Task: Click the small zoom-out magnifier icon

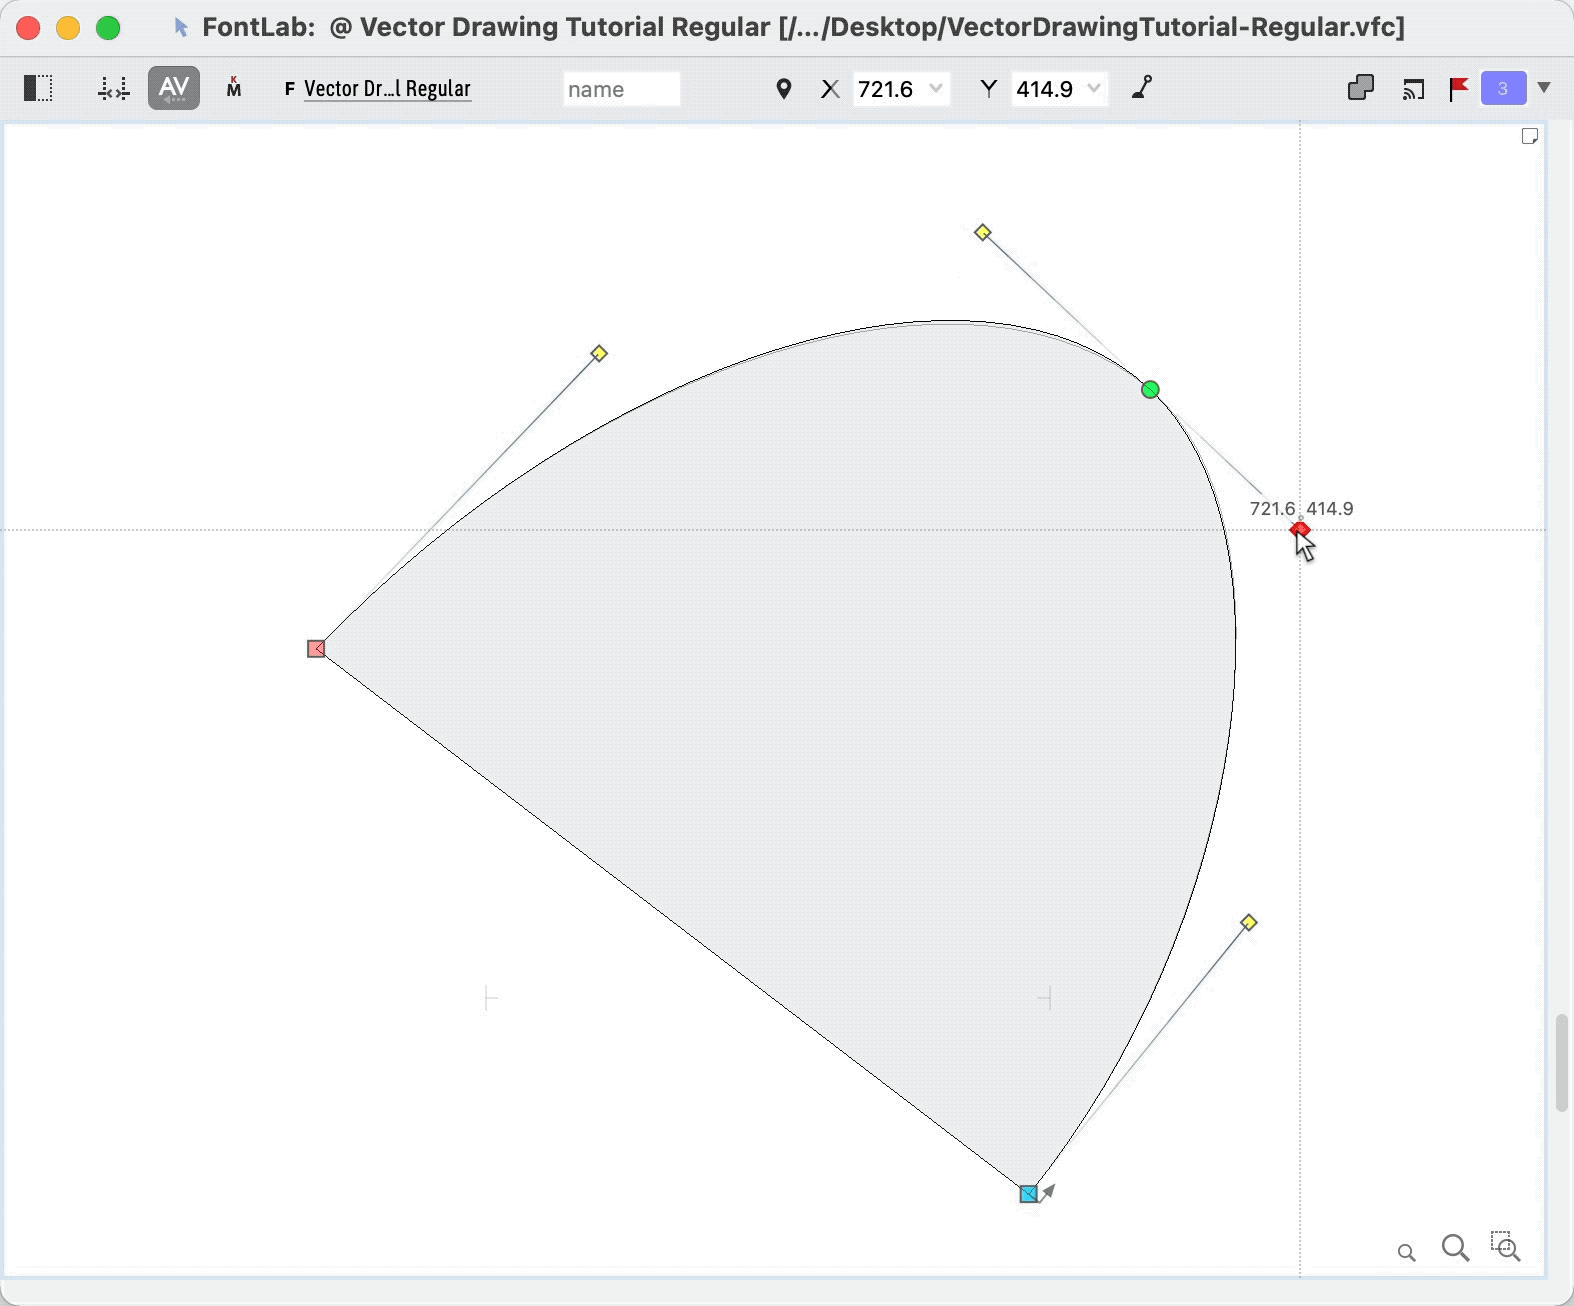Action: [1406, 1252]
